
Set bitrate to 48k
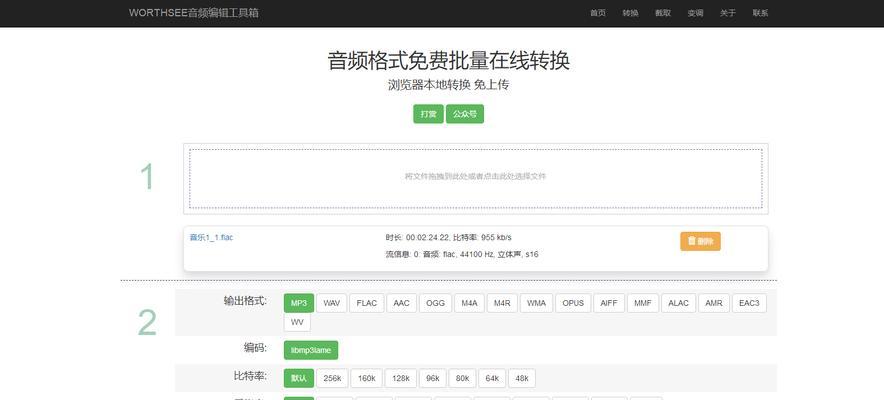[x=522, y=378]
